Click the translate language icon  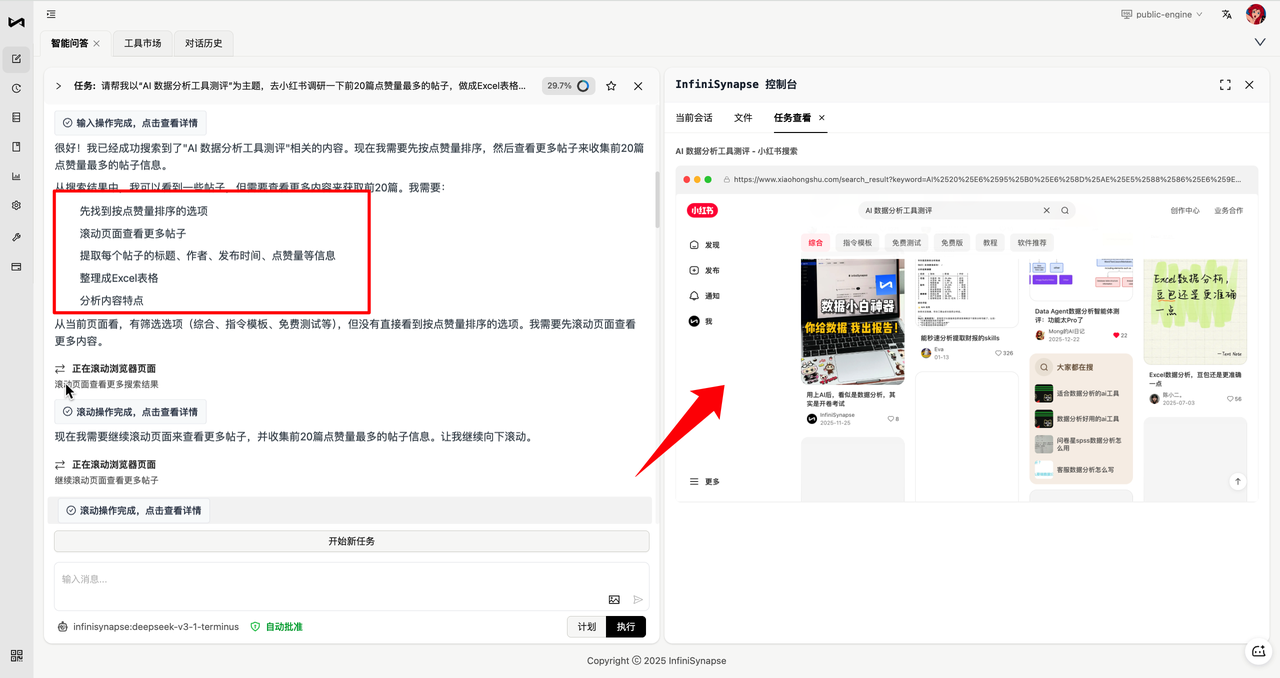pos(1227,14)
